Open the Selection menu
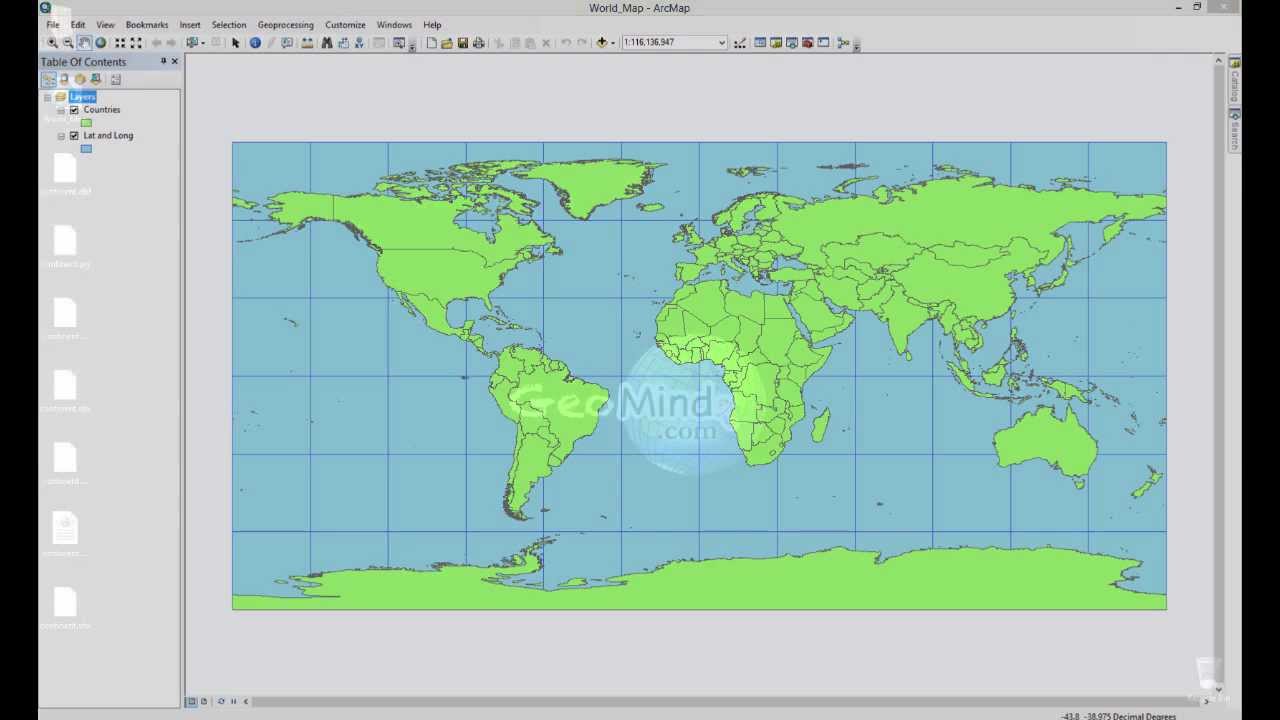 click(x=229, y=24)
